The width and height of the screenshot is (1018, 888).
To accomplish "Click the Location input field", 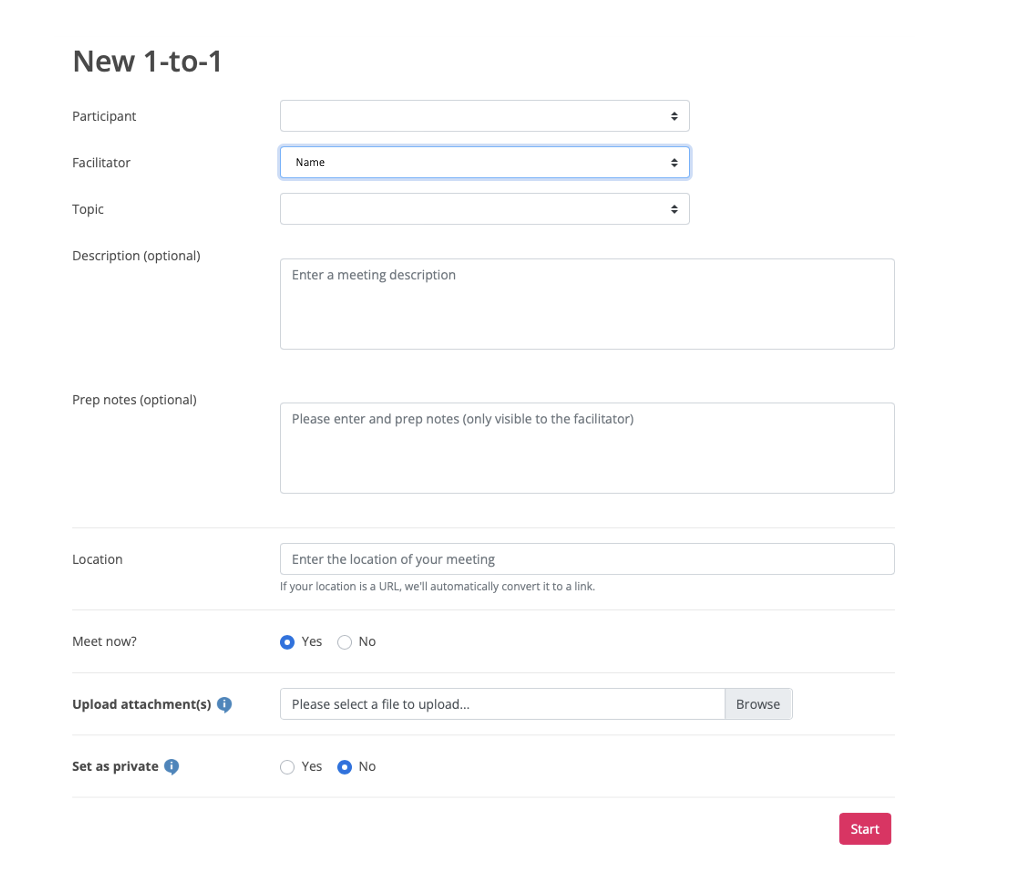I will click(587, 559).
